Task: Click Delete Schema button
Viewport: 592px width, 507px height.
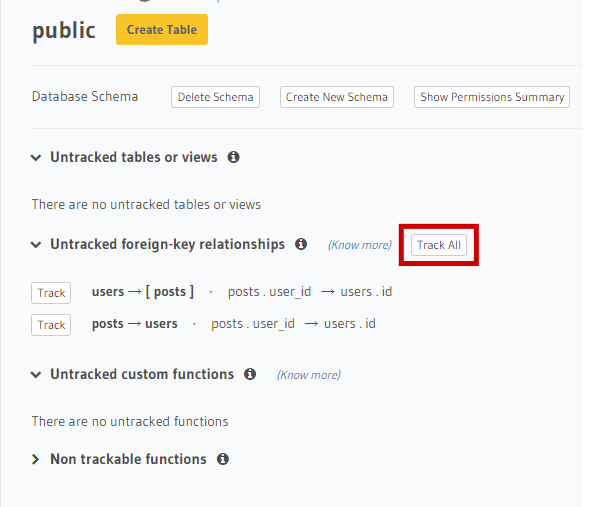Action: (215, 97)
